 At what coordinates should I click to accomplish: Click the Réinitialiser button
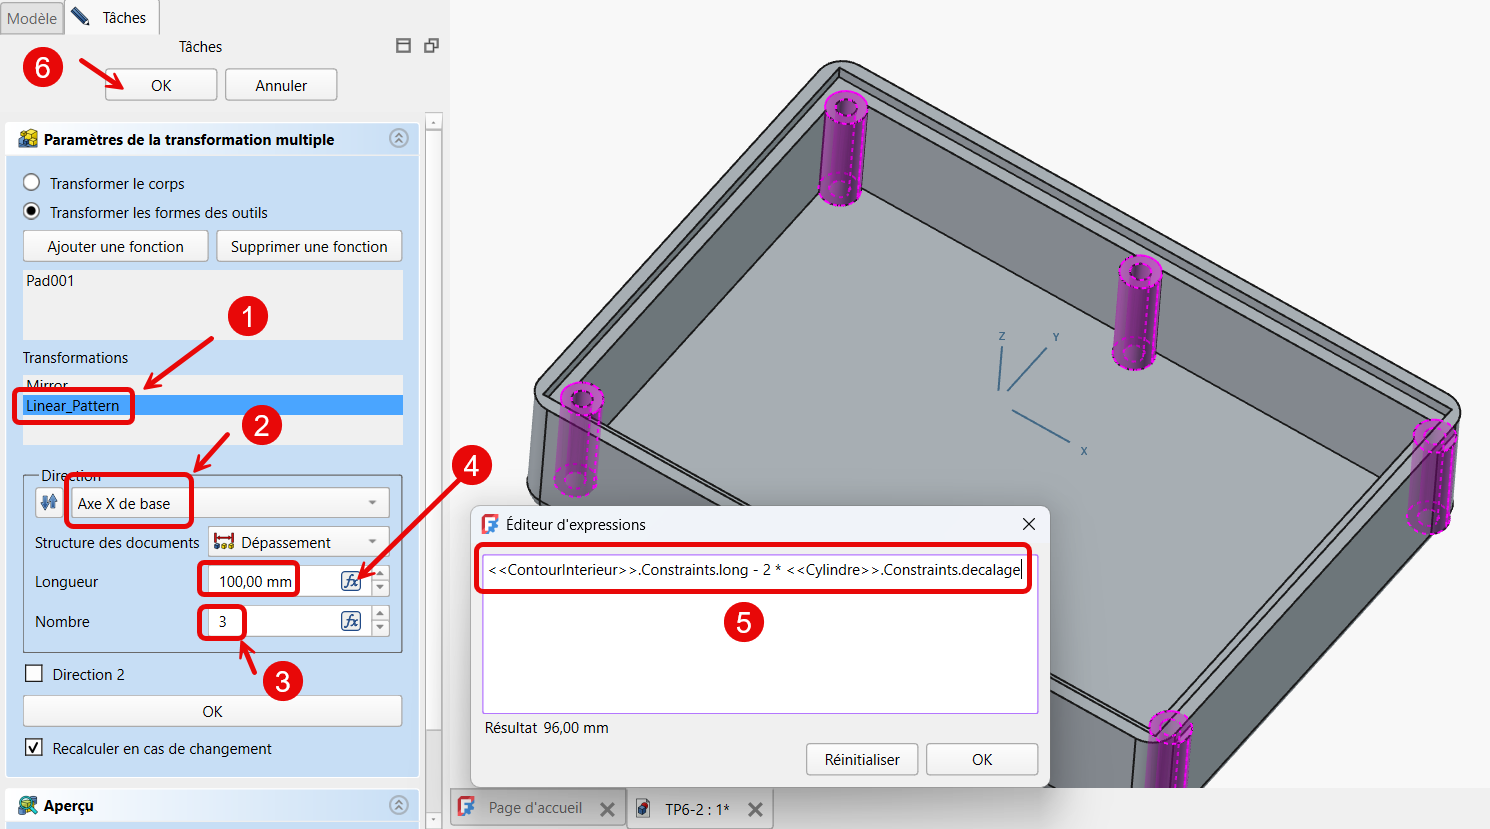(861, 760)
